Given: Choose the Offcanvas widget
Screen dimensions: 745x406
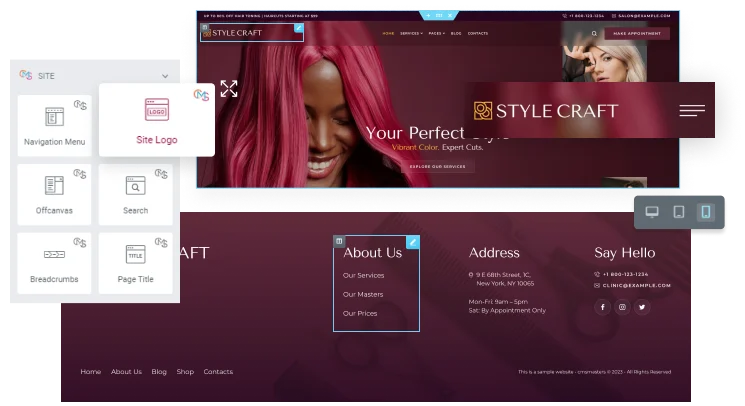Looking at the screenshot, I should 54,194.
